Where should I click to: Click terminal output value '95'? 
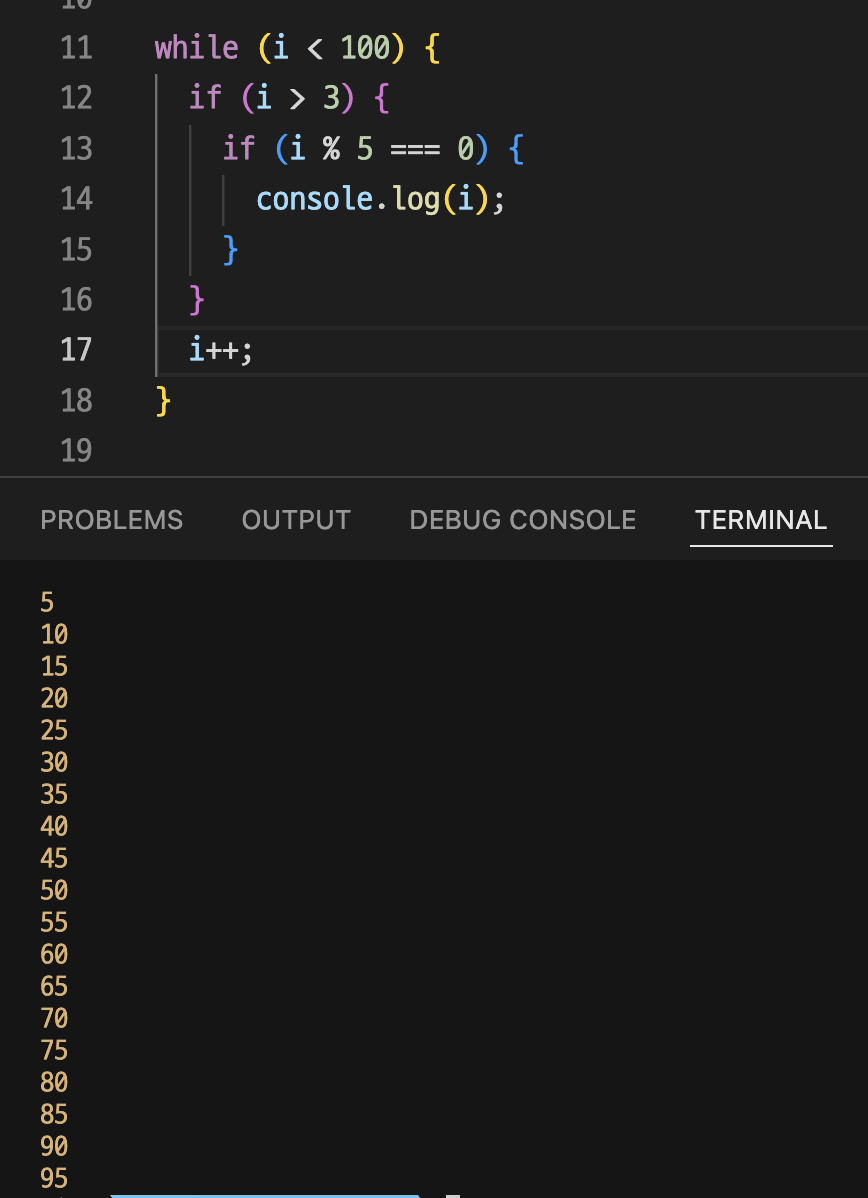[x=54, y=1179]
